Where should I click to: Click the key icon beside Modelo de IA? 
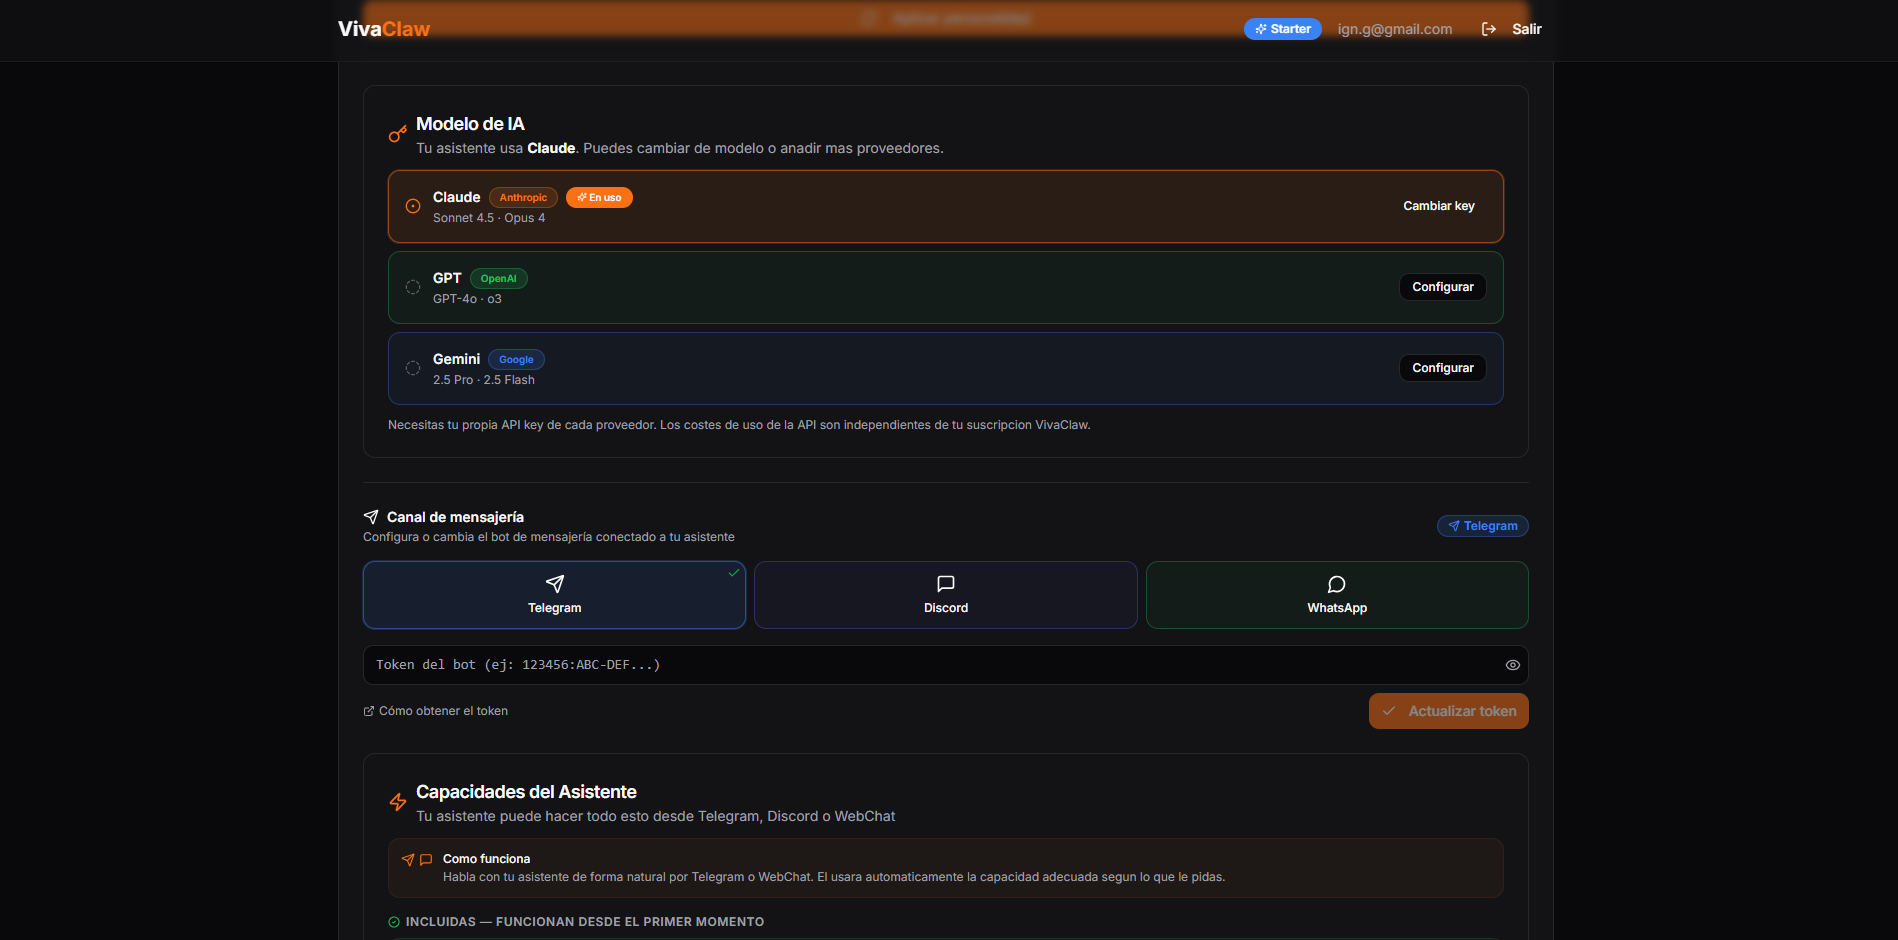click(x=397, y=133)
